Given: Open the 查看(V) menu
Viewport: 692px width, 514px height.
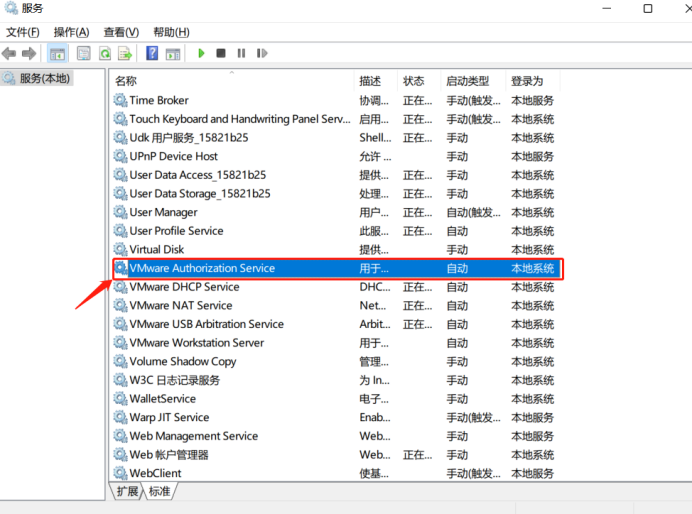Looking at the screenshot, I should pos(121,32).
